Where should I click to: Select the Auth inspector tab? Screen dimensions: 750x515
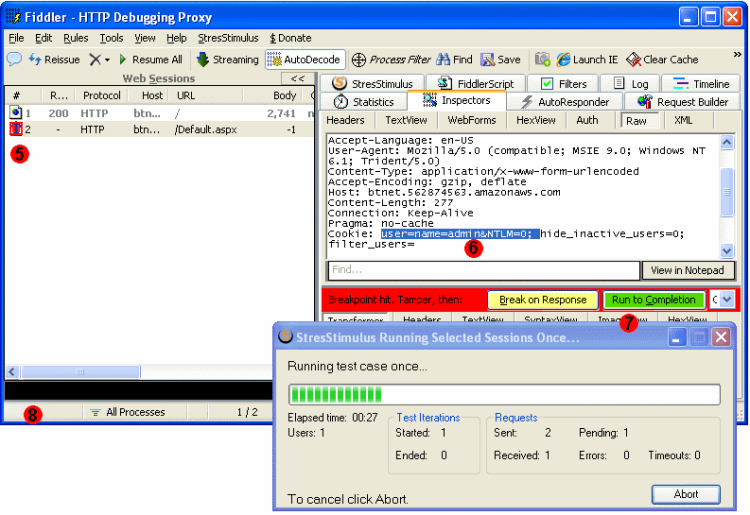[587, 120]
